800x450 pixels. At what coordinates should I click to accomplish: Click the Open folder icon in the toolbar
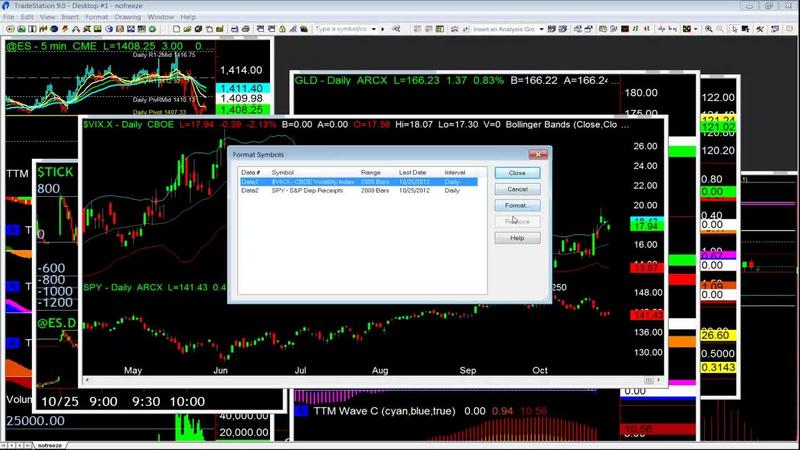point(187,29)
